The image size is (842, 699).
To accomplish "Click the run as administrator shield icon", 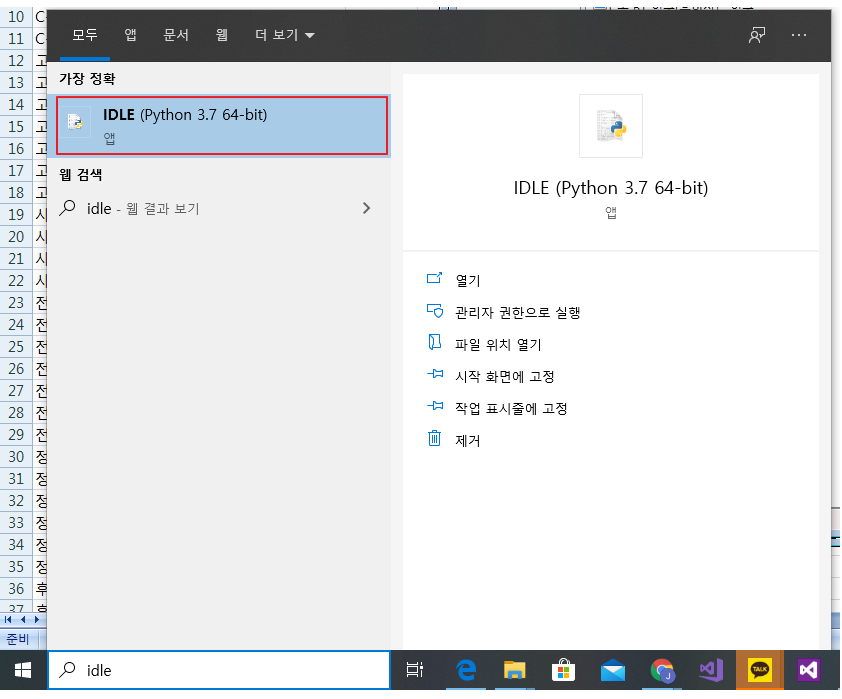I will pos(434,310).
